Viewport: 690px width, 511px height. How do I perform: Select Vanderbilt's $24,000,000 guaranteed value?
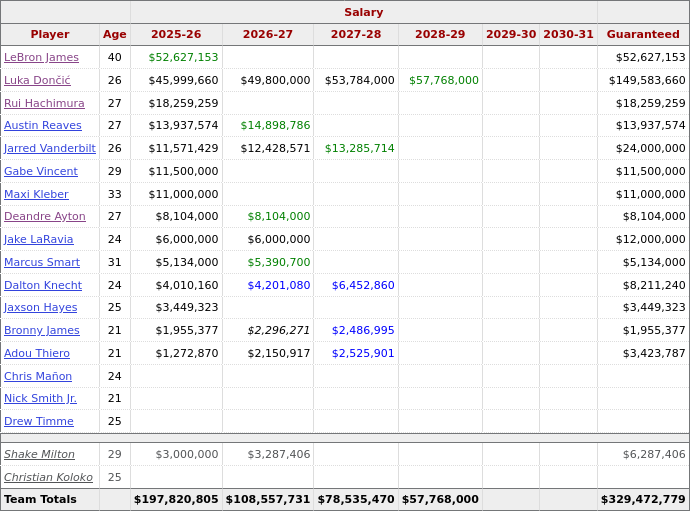pyautogui.click(x=650, y=148)
